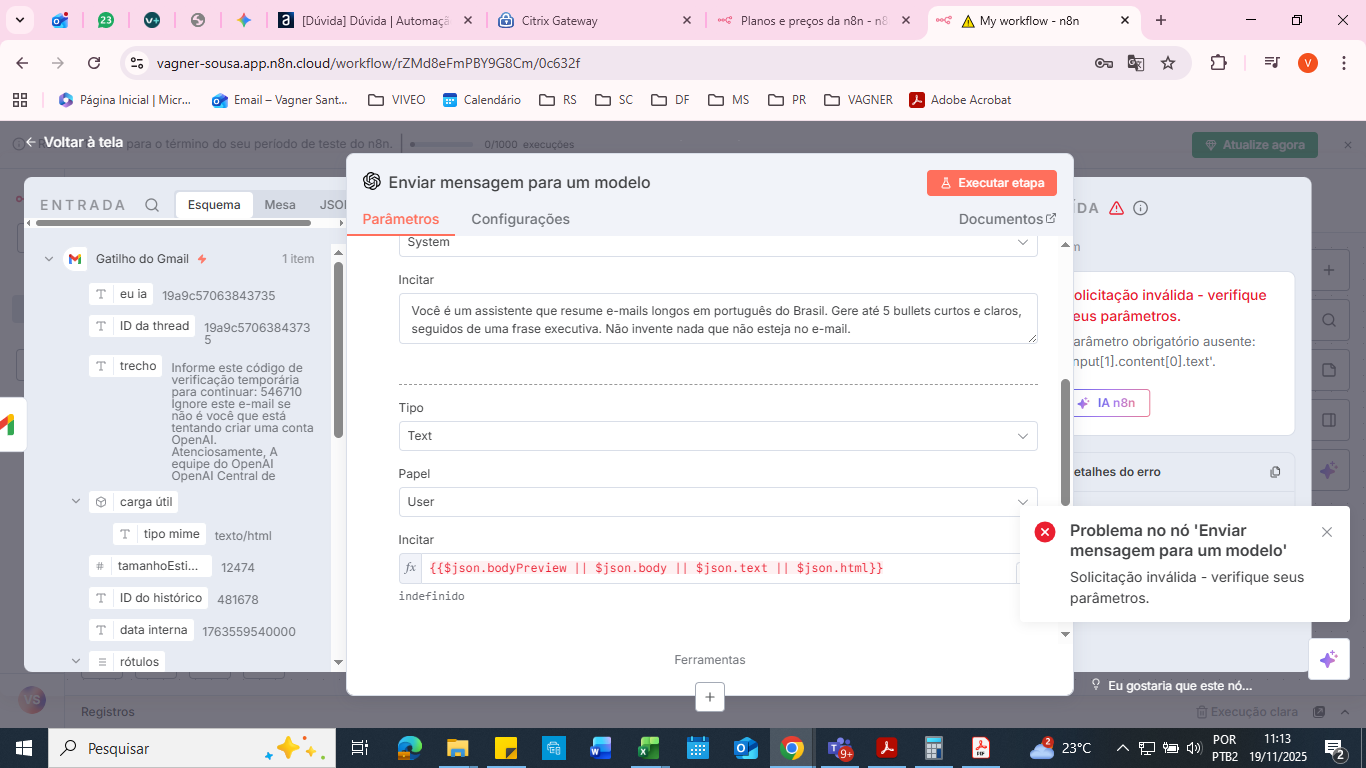
Task: Open the Adobe Acrobat bookmark
Action: pos(960,100)
